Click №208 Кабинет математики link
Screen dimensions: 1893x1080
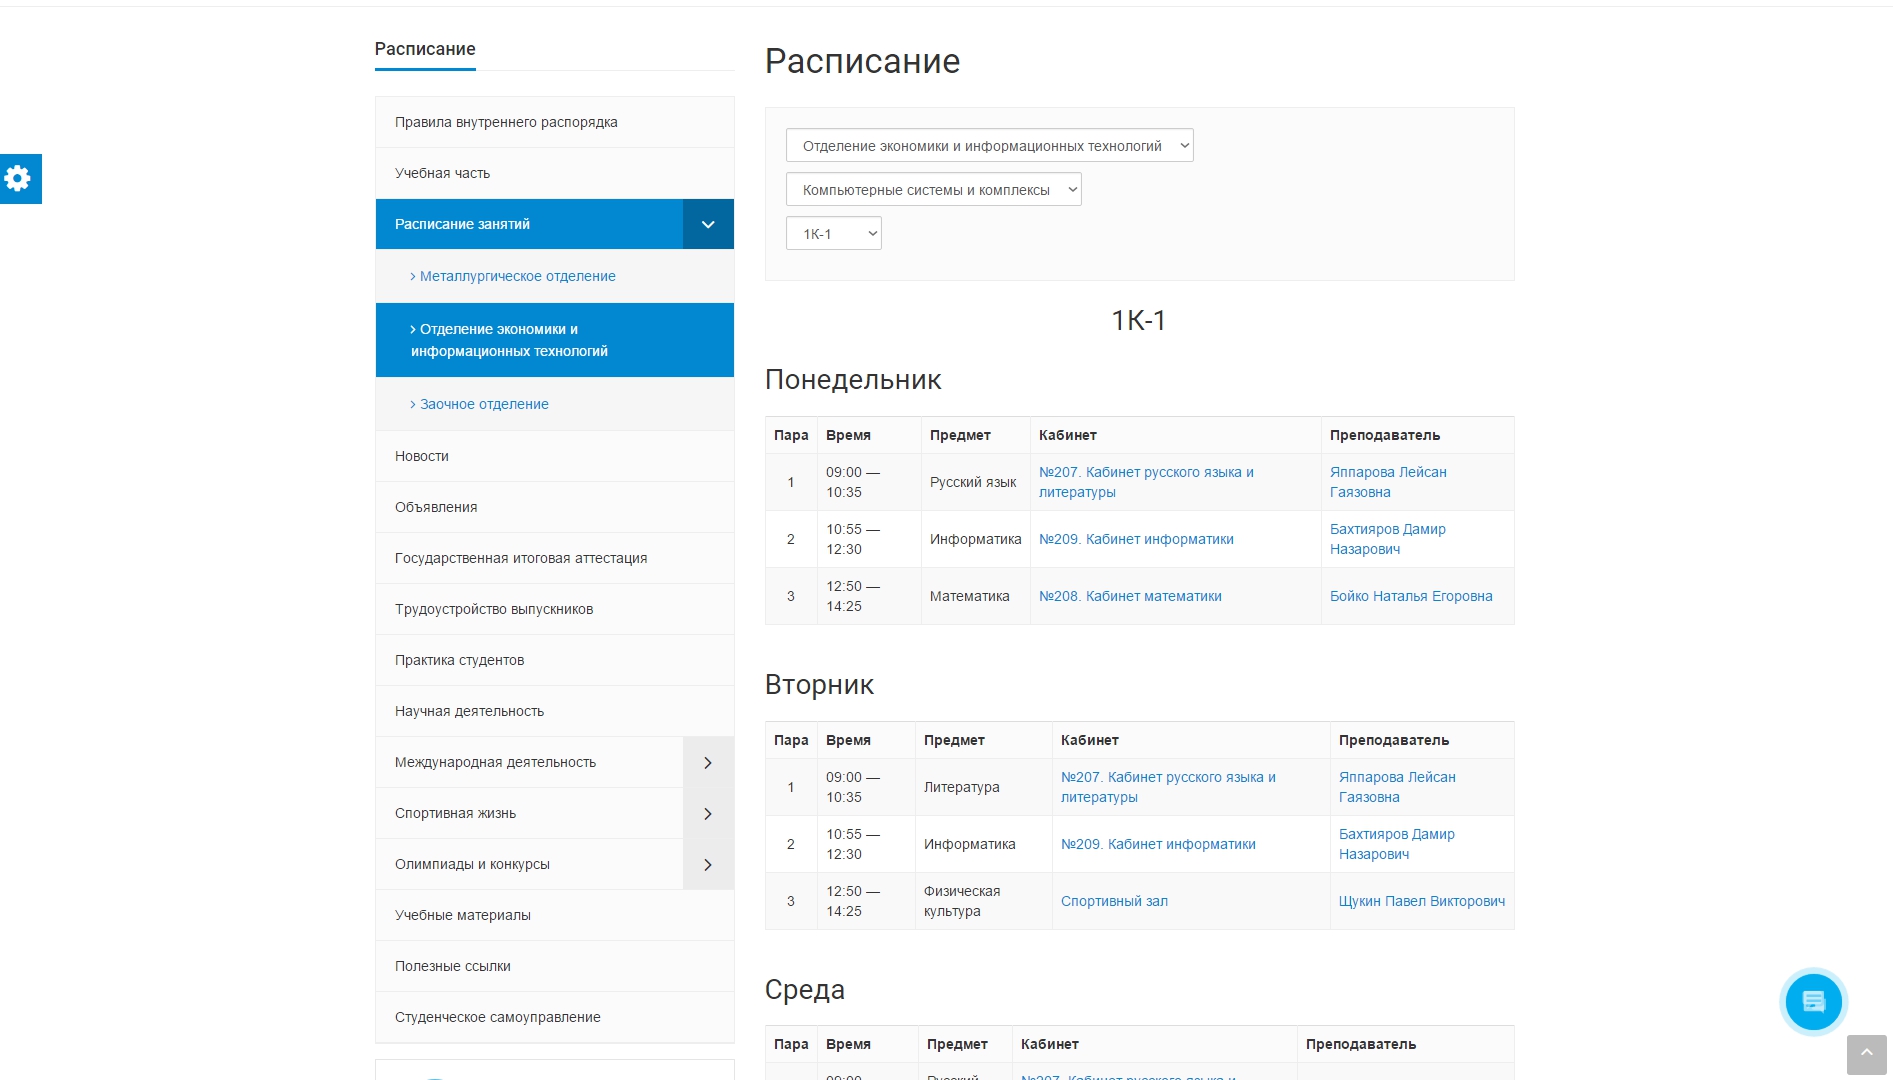[x=1130, y=597]
